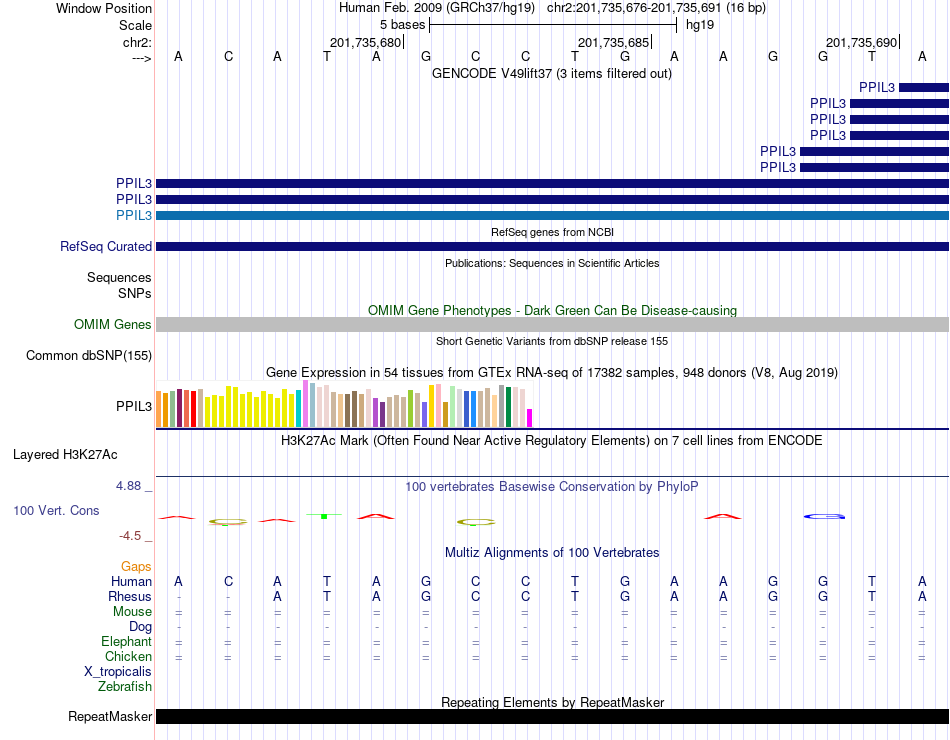Click the Layered H3K27Ac label
950x740 pixels.
65,455
